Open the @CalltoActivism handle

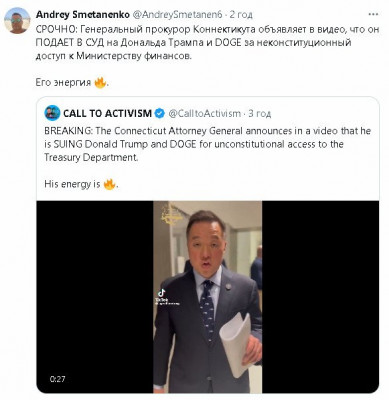tap(204, 114)
